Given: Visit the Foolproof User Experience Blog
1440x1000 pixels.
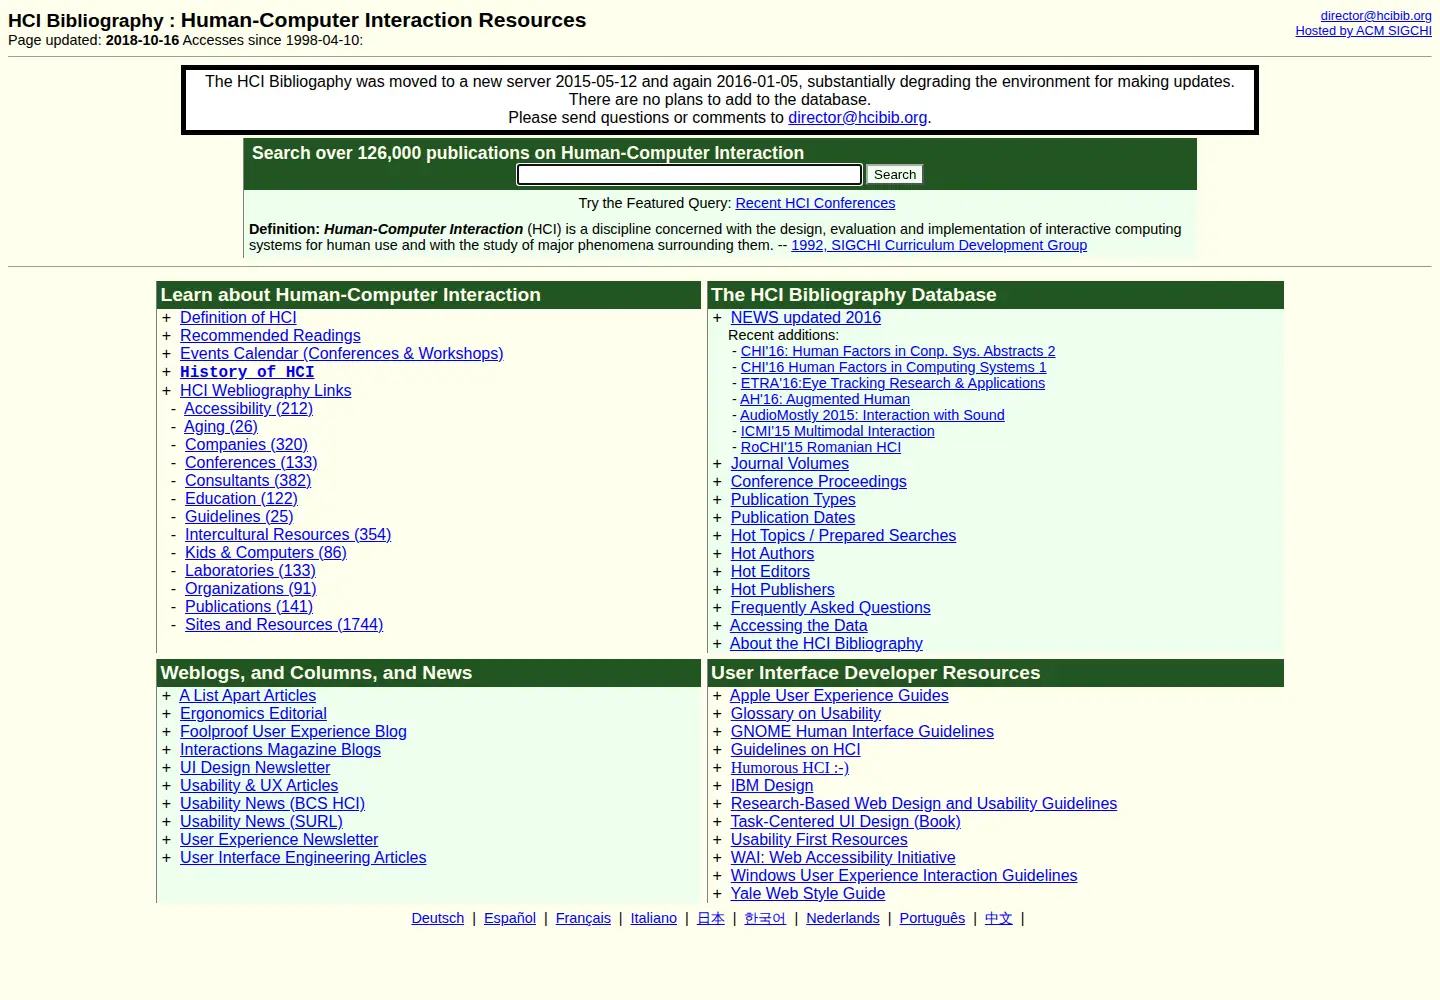Looking at the screenshot, I should (x=293, y=732).
